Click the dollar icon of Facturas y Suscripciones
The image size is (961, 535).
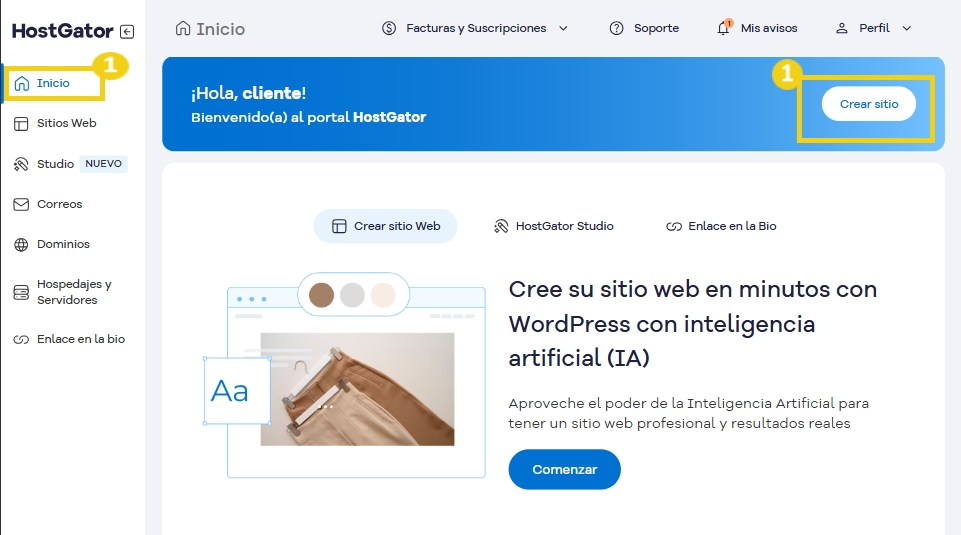coord(389,28)
